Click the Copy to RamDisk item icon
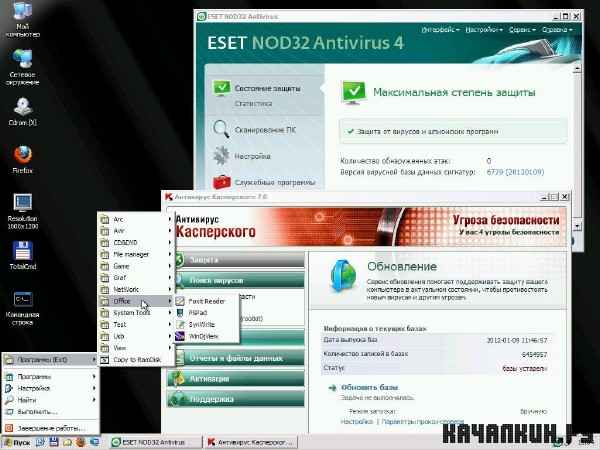This screenshot has height=450, width=600. [x=104, y=360]
